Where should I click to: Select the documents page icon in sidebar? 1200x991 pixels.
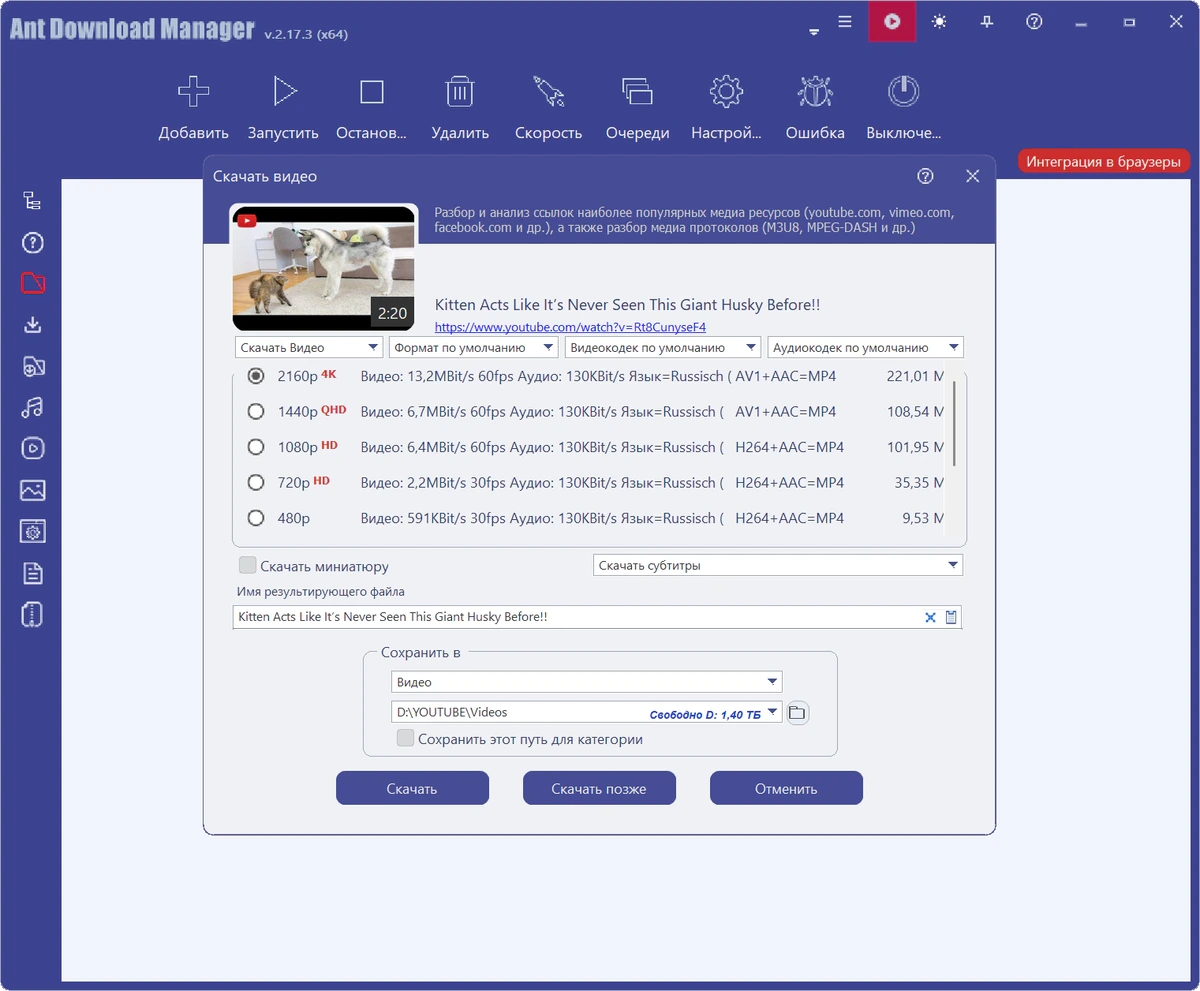[33, 572]
